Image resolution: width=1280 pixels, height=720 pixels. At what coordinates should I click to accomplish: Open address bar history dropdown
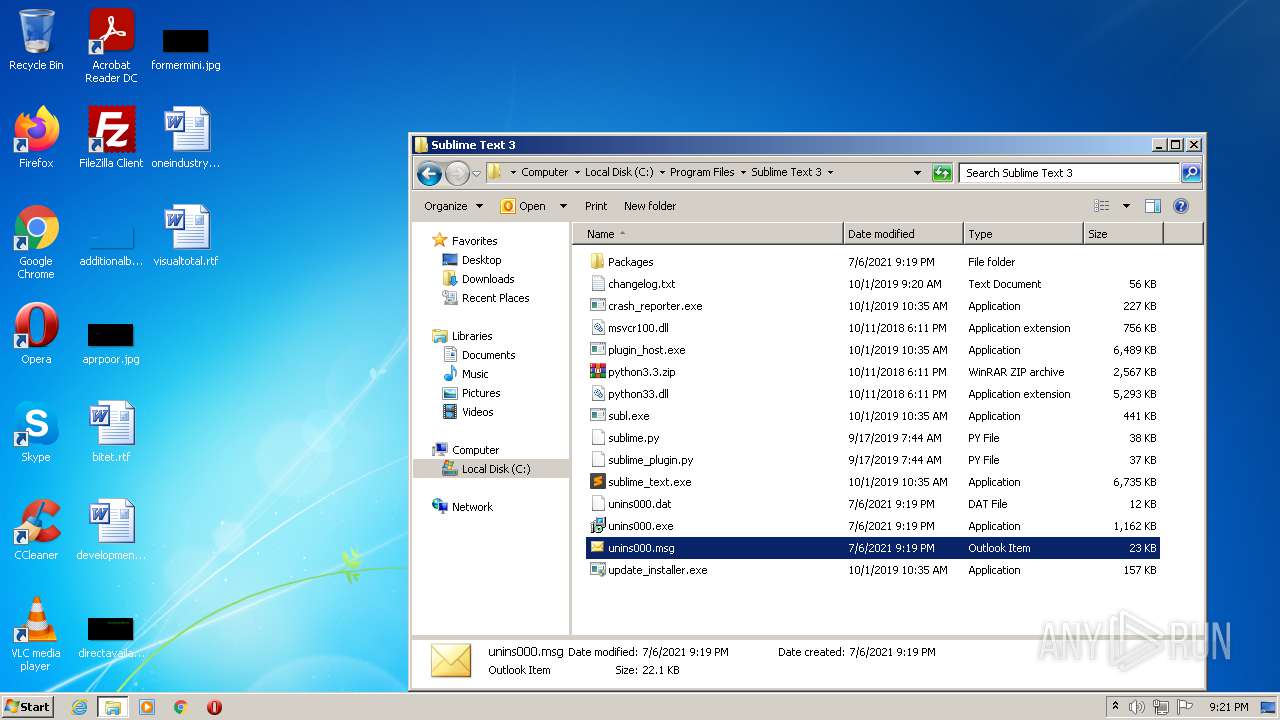917,173
